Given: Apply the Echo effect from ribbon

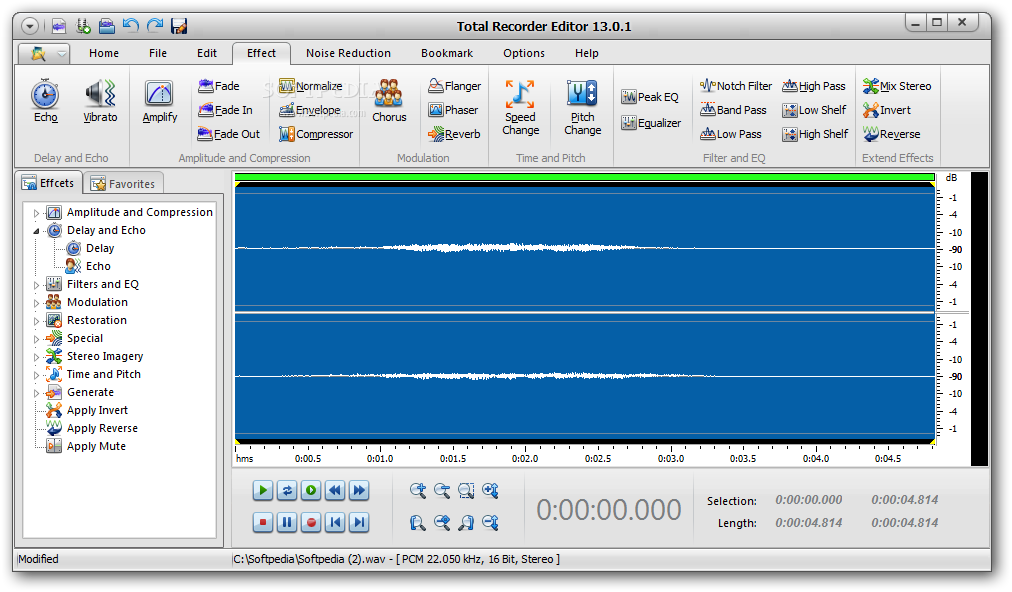Looking at the screenshot, I should point(45,101).
